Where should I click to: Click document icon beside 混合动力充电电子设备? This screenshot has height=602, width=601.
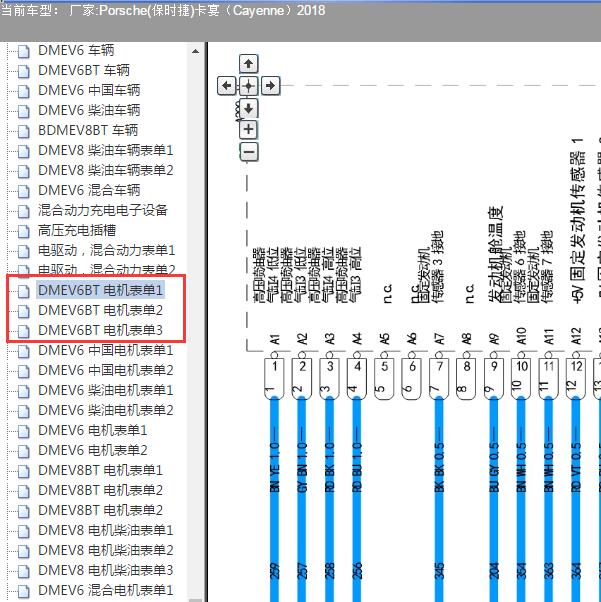(x=24, y=211)
